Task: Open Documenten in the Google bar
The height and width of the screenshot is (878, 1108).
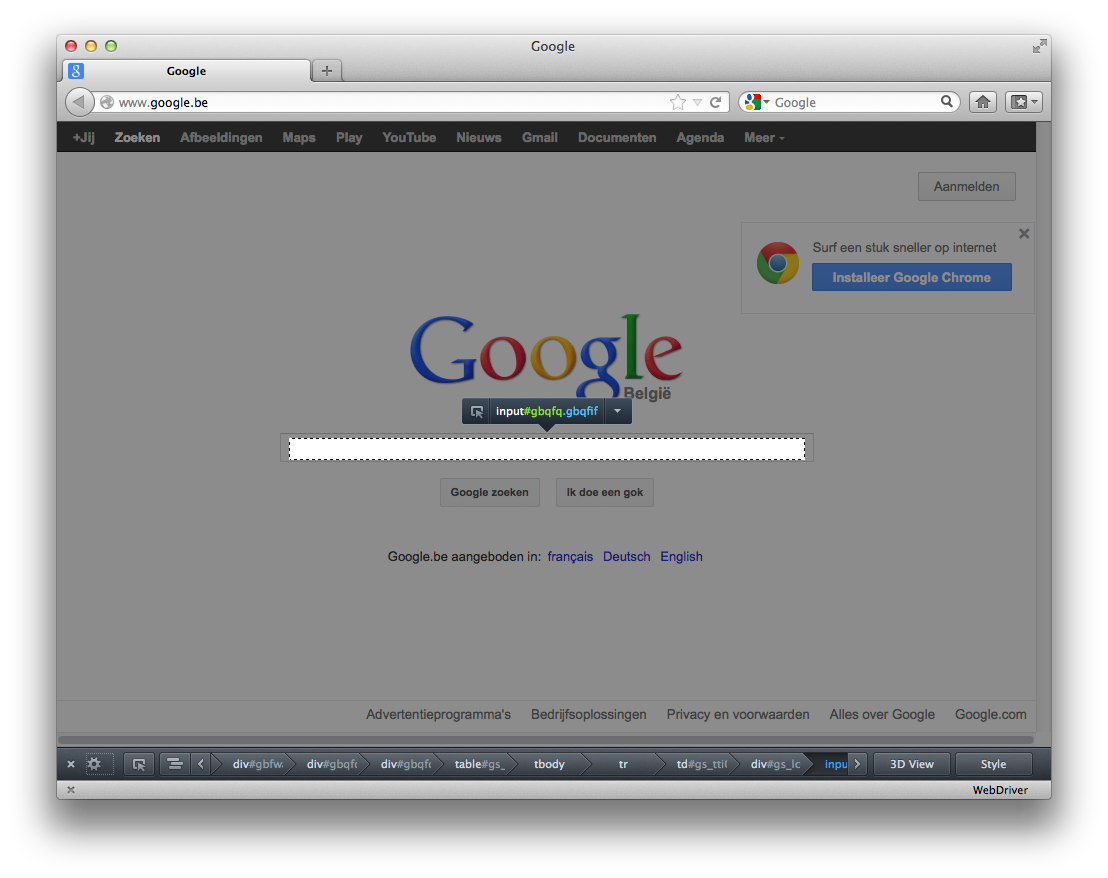Action: 617,138
